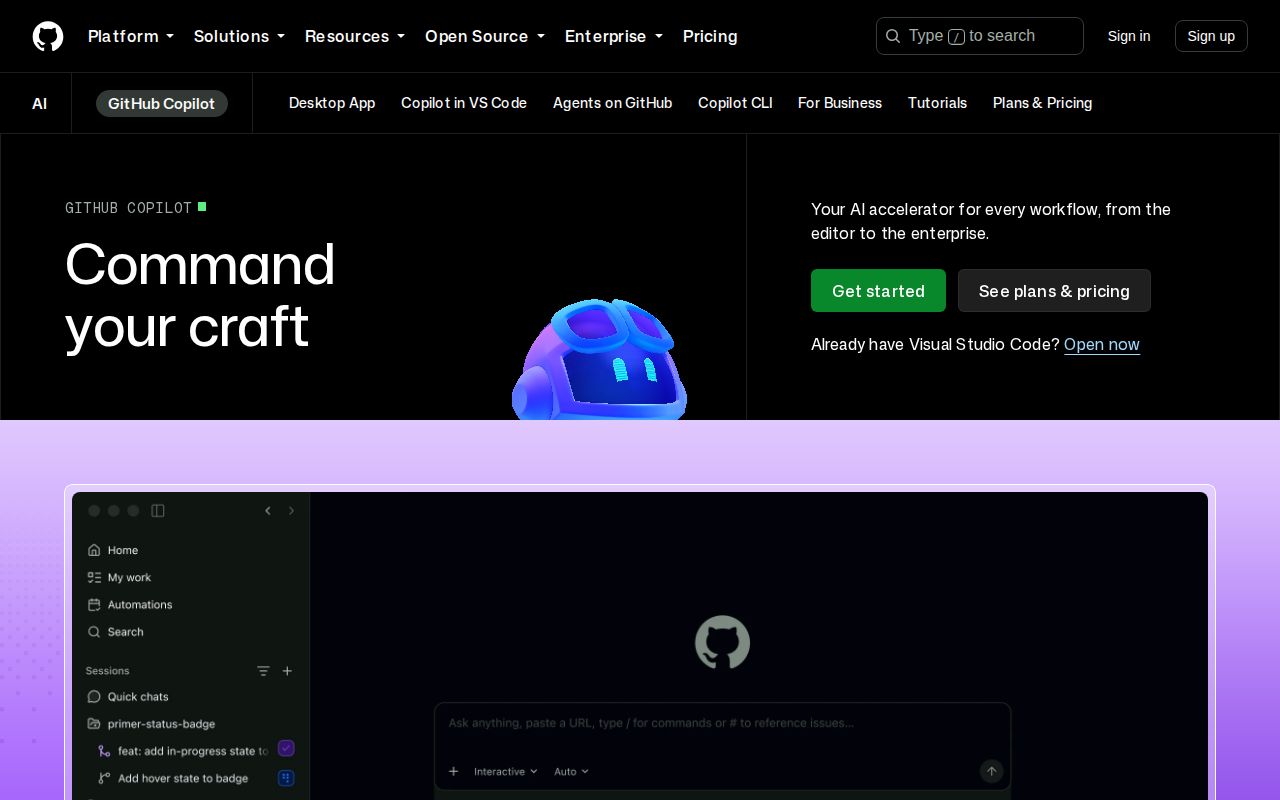This screenshot has width=1280, height=800.
Task: Click the blue badge beside 'Add hover state to badge'
Action: point(286,778)
